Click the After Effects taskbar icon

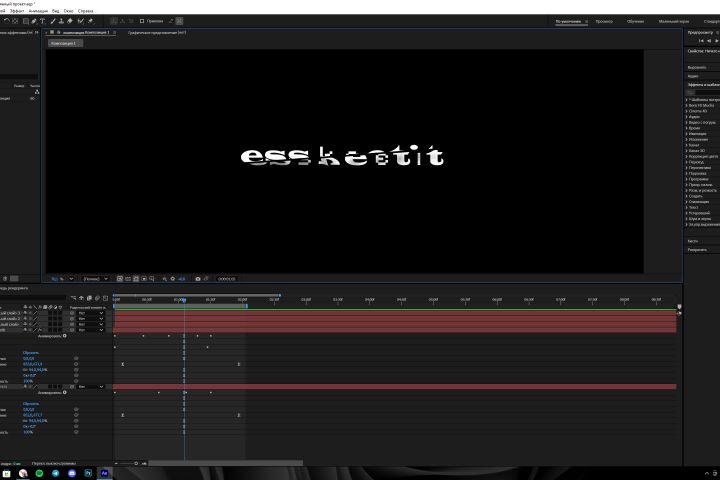[105, 473]
